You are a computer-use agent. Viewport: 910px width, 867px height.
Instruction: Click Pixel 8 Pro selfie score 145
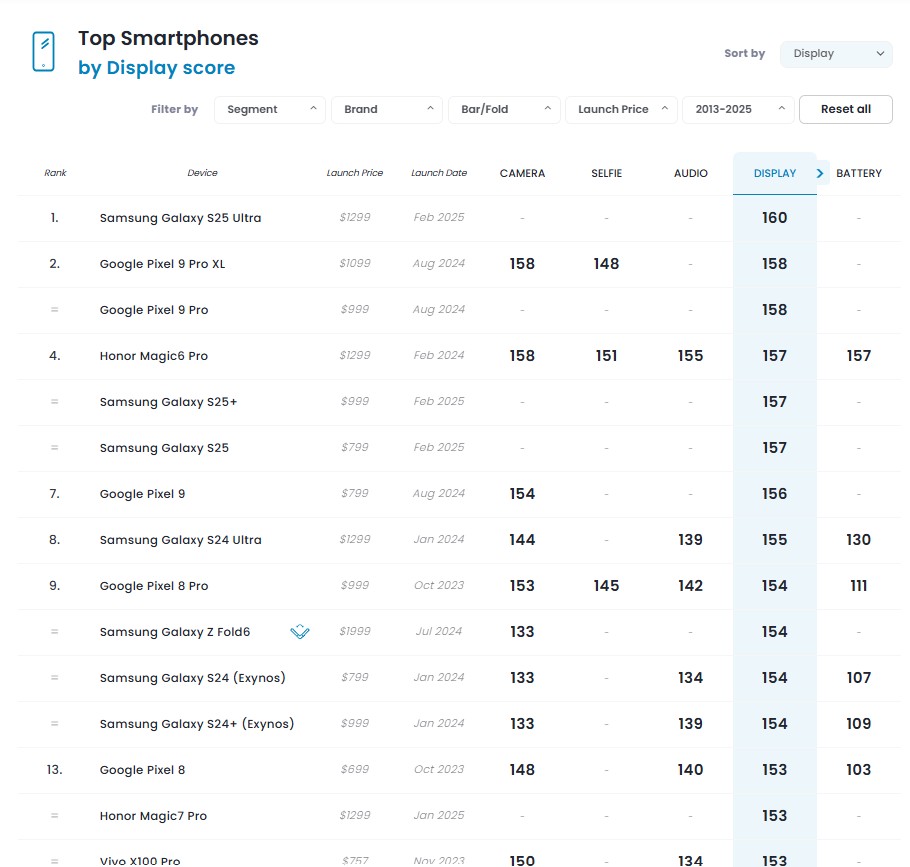(x=606, y=586)
